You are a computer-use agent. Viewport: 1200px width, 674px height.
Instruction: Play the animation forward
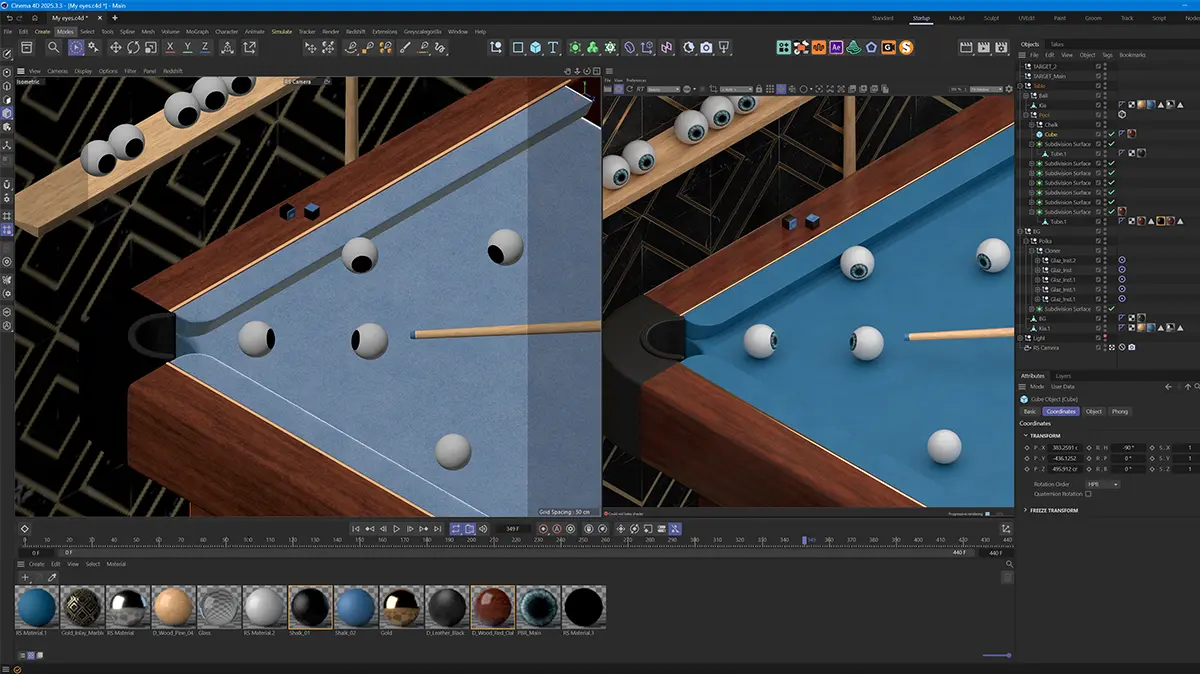coord(397,528)
